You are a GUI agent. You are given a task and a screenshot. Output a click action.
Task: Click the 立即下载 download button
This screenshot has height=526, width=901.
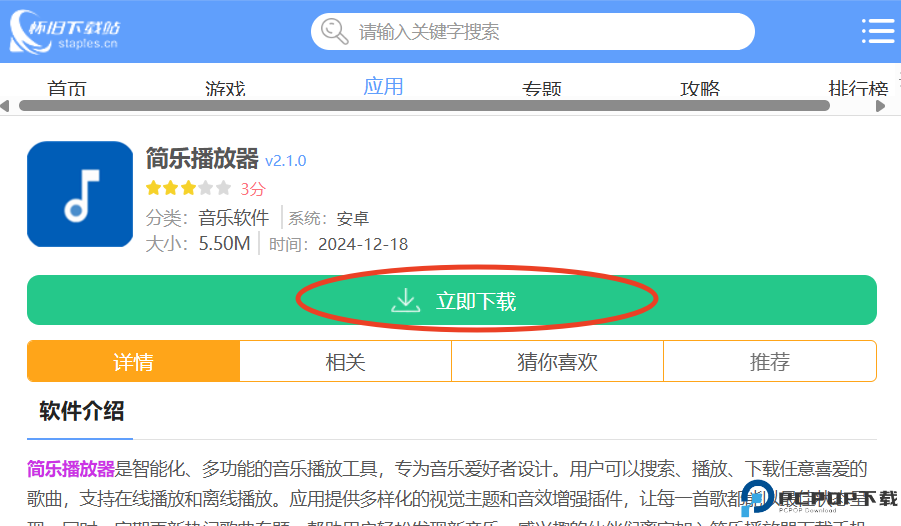point(452,300)
